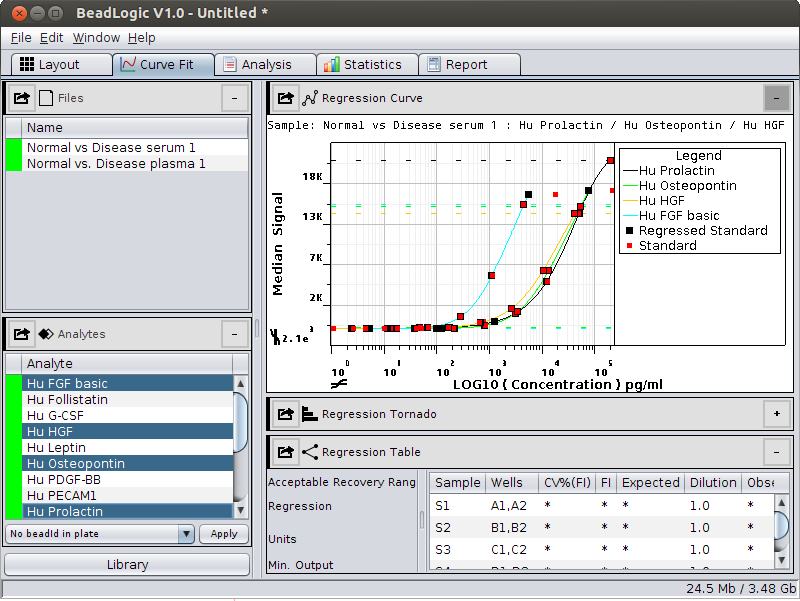Open the Statistics tab

coord(367,65)
